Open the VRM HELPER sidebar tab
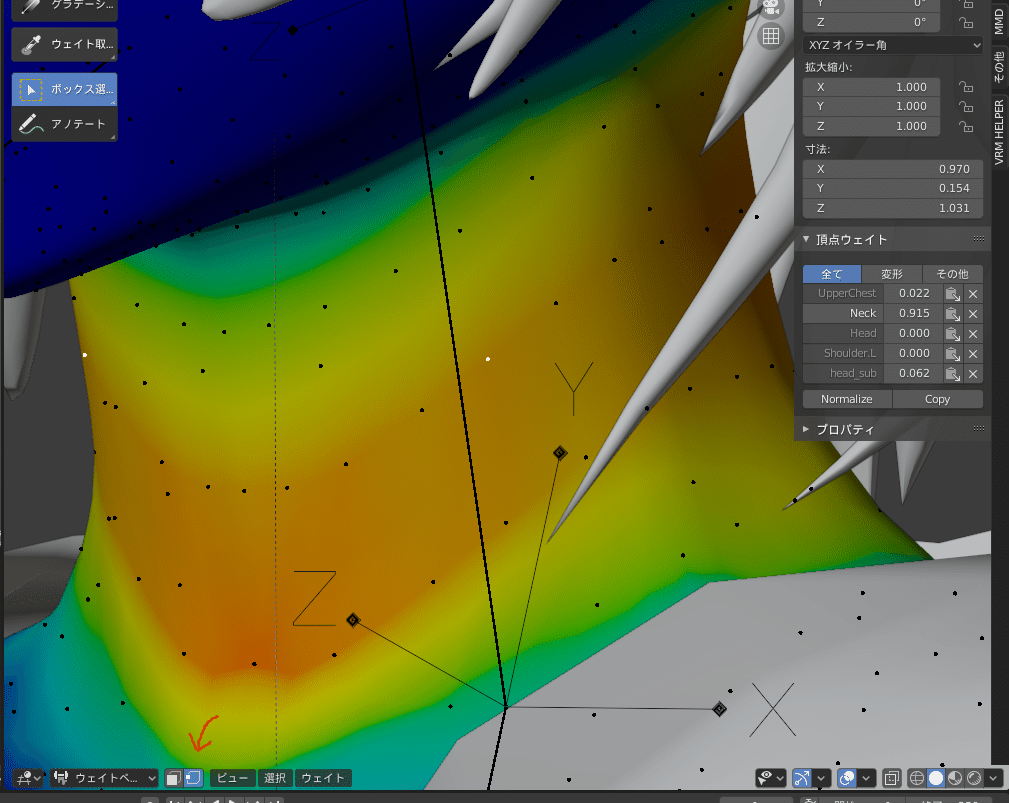The width and height of the screenshot is (1009, 803). click(999, 132)
